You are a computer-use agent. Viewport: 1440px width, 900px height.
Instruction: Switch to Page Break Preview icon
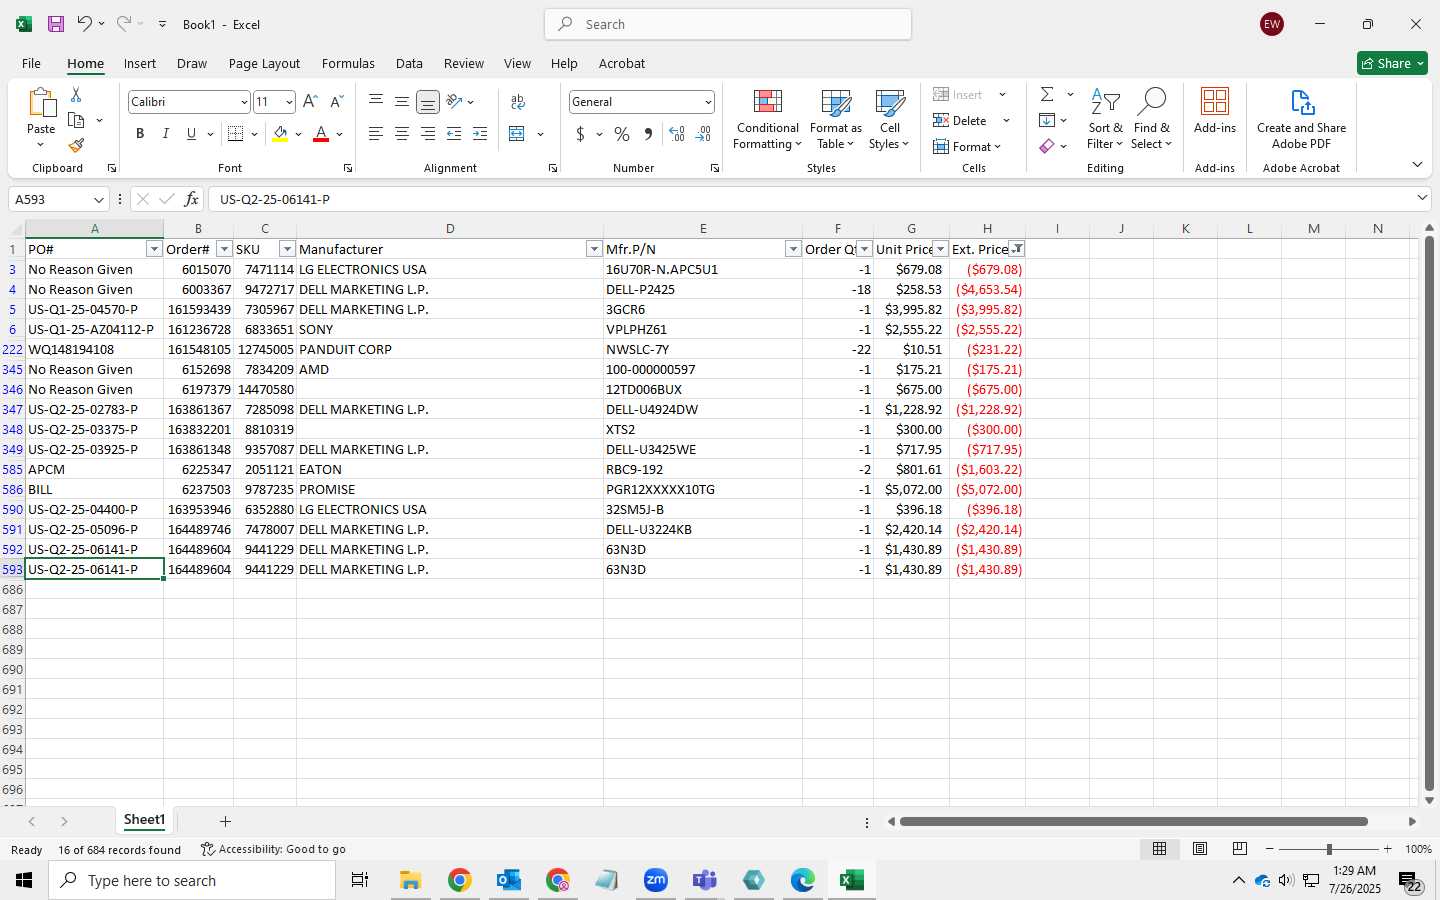pos(1240,849)
